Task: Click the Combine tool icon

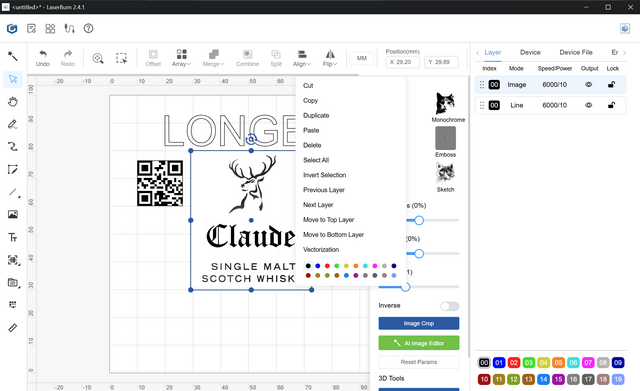Action: pos(247,58)
